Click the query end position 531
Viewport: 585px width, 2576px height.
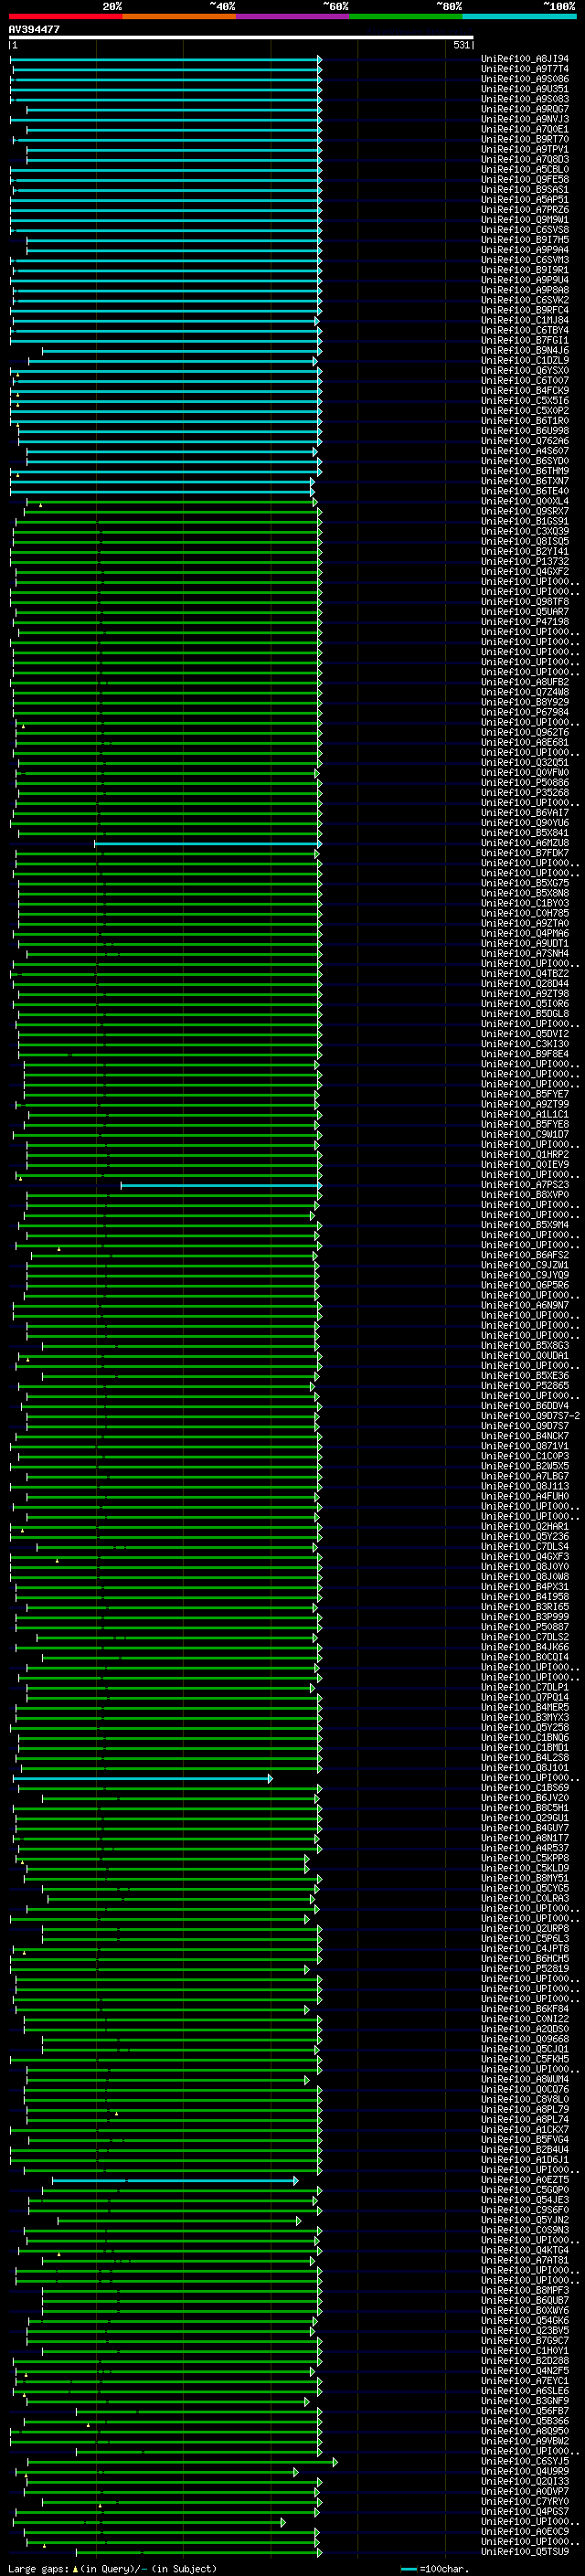pos(461,45)
